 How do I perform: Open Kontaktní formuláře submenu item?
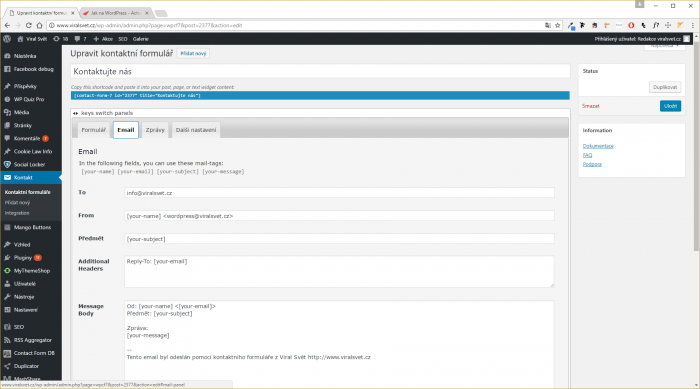(x=28, y=192)
